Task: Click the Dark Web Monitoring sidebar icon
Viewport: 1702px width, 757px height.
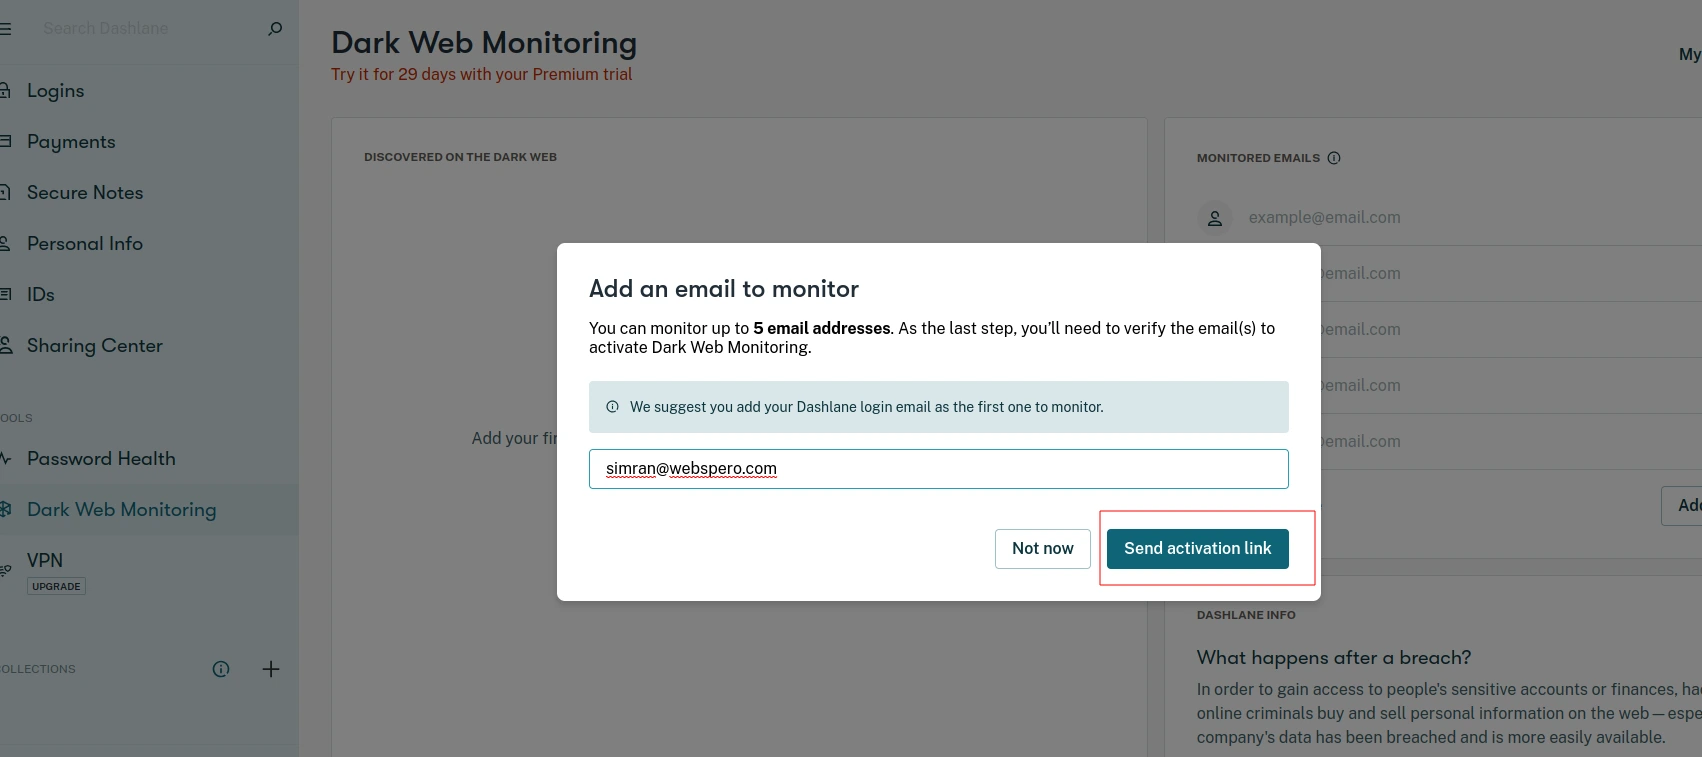Action: 5,509
